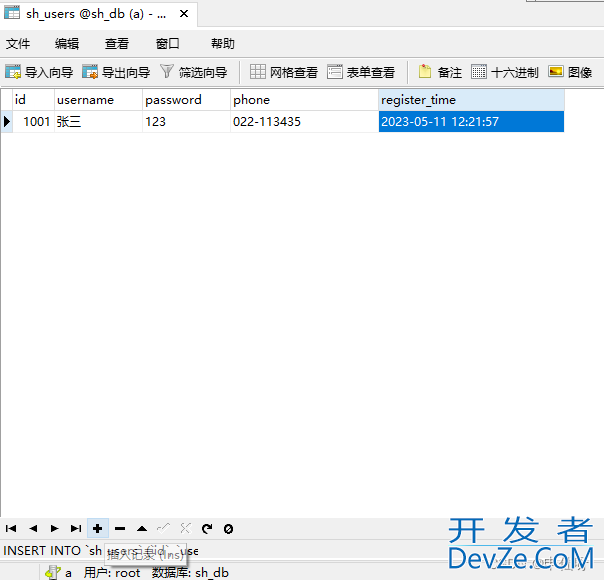Click the phone column header
Screen dimensions: 604x580
pos(305,100)
